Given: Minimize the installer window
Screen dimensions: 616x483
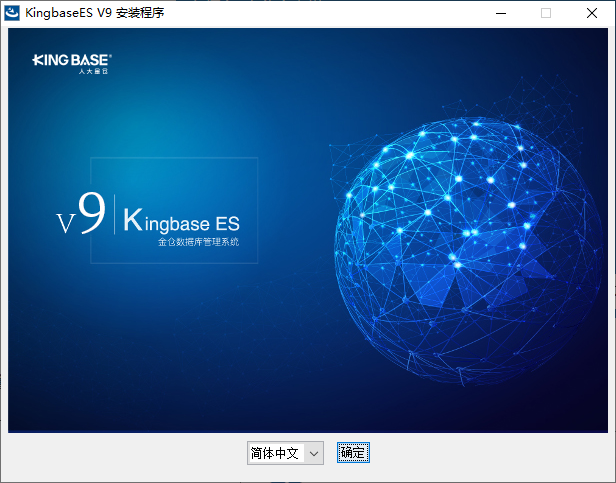Looking at the screenshot, I should (x=499, y=13).
